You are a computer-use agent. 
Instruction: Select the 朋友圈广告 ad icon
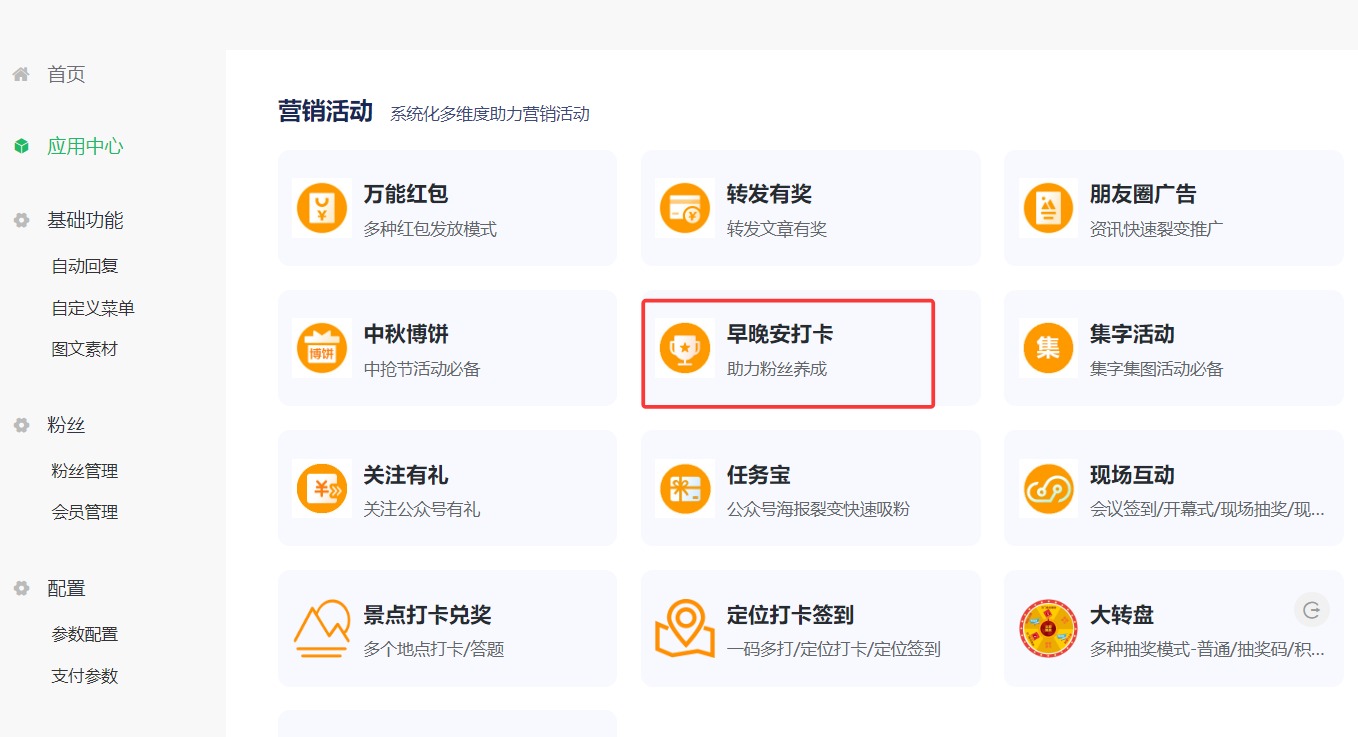[1047, 208]
